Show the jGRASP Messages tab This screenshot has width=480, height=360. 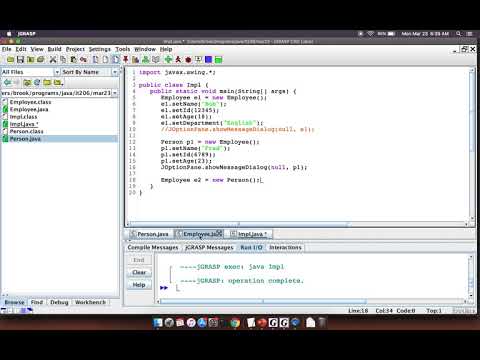209,247
